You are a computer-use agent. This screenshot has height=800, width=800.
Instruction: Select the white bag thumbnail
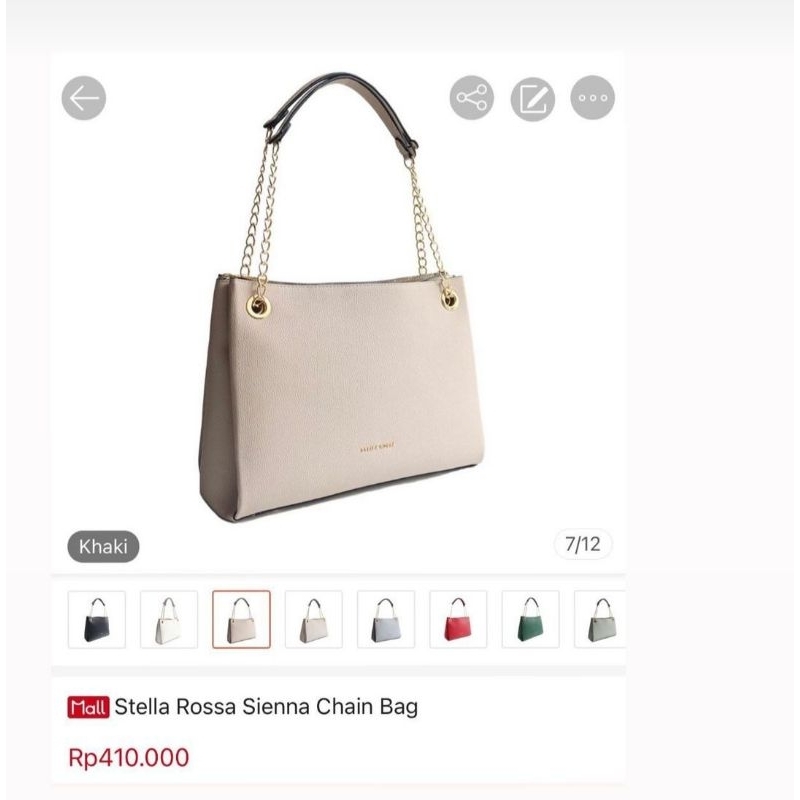point(169,619)
